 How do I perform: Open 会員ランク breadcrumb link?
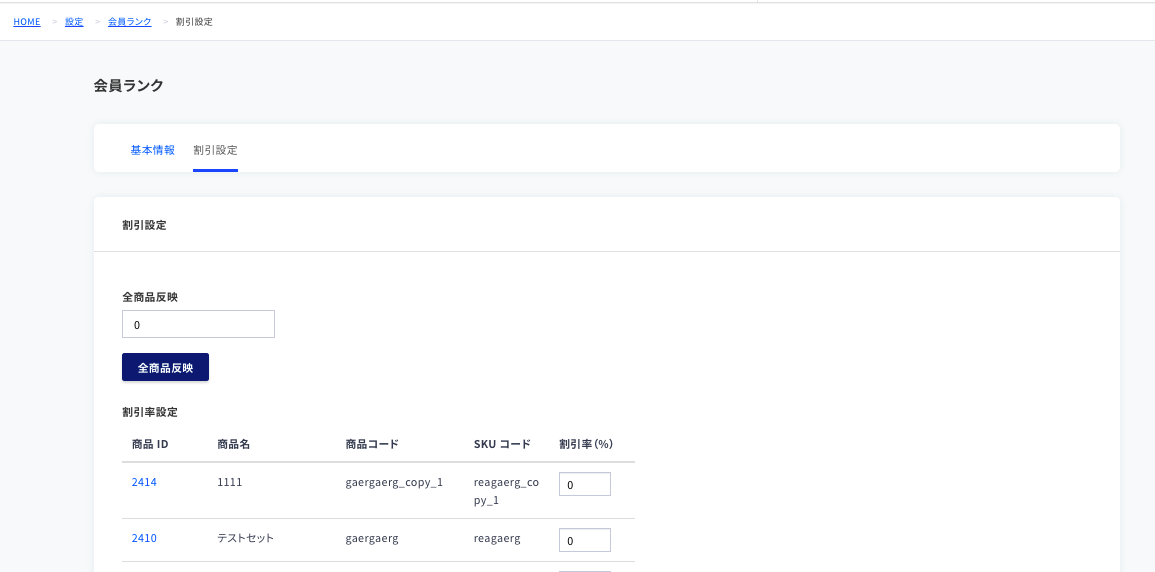point(130,22)
